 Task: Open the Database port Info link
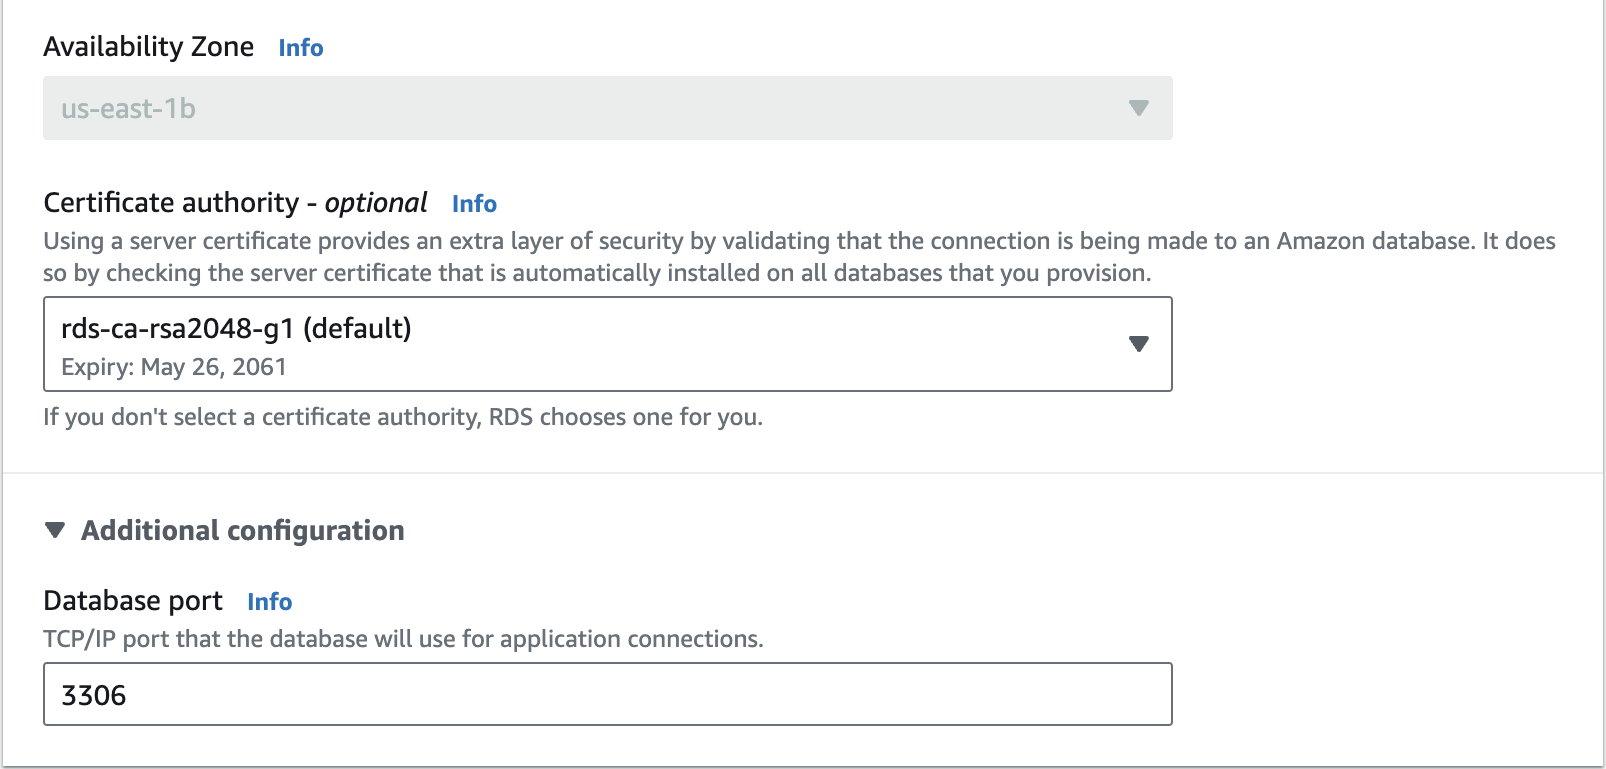[269, 602]
